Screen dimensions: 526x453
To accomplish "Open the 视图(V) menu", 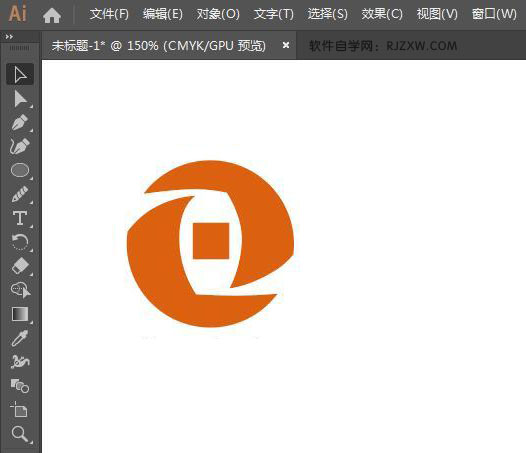I will [437, 14].
